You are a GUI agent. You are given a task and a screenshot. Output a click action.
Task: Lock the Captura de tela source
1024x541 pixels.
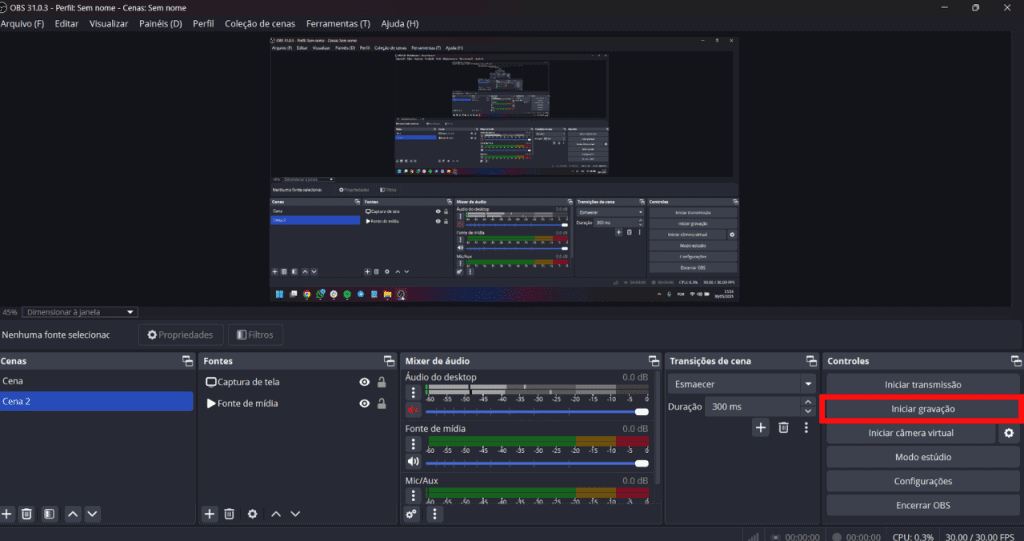tap(381, 382)
